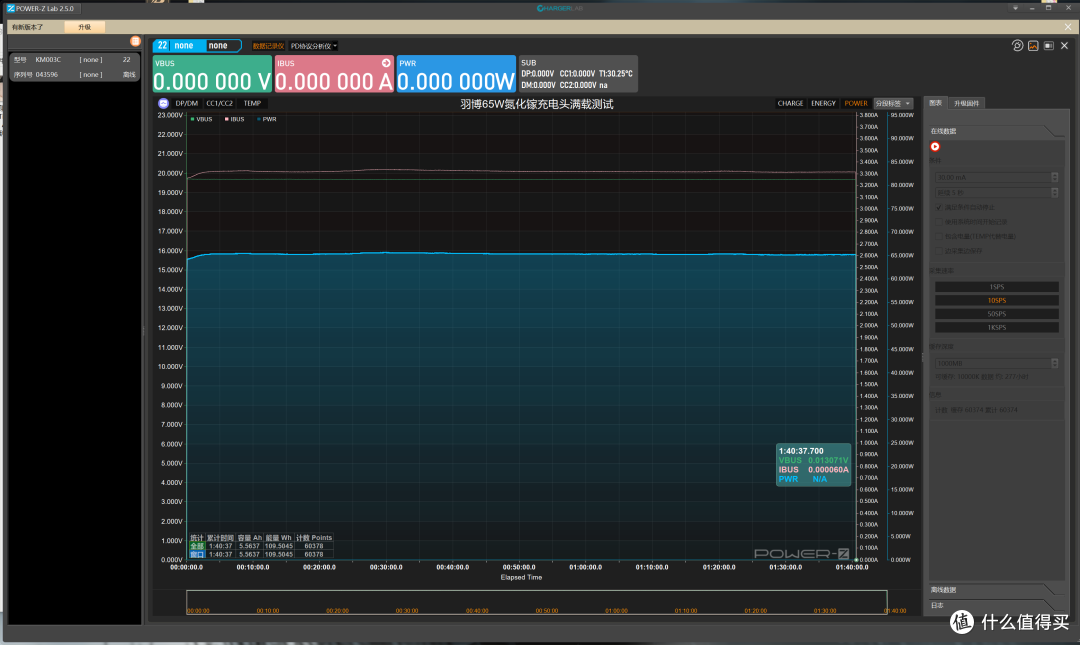Click the pink IBUS current readout
The height and width of the screenshot is (645, 1080).
[334, 74]
